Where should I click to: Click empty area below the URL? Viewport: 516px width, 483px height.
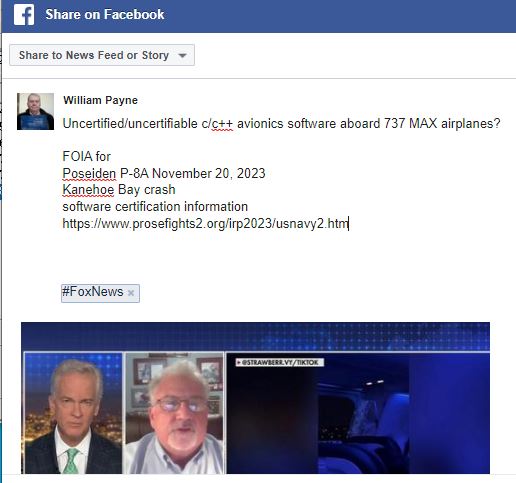pos(267,253)
